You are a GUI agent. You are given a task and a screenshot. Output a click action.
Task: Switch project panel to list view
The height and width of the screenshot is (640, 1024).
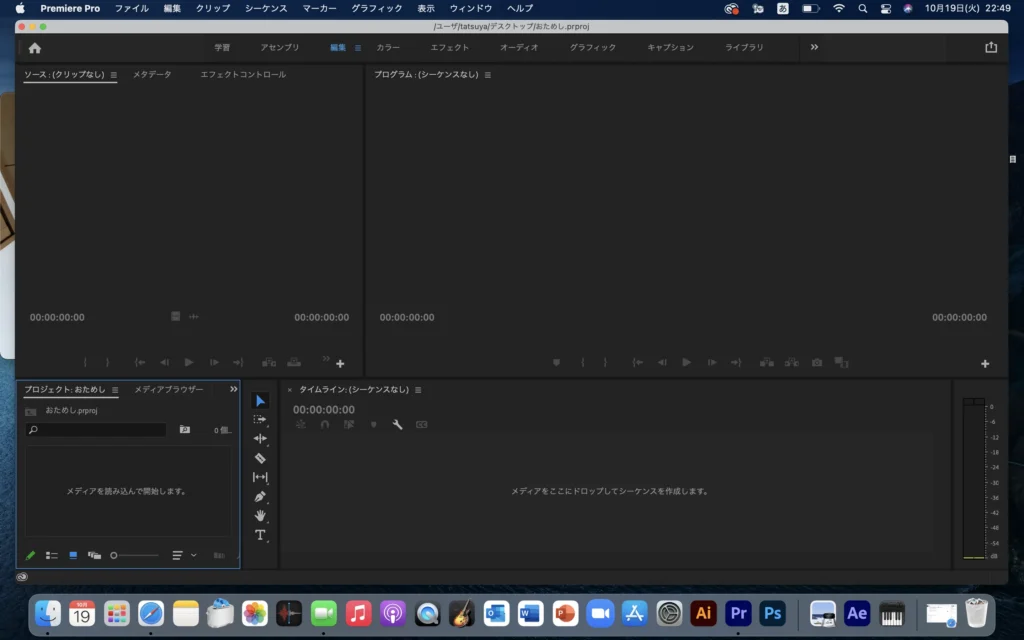[52, 555]
